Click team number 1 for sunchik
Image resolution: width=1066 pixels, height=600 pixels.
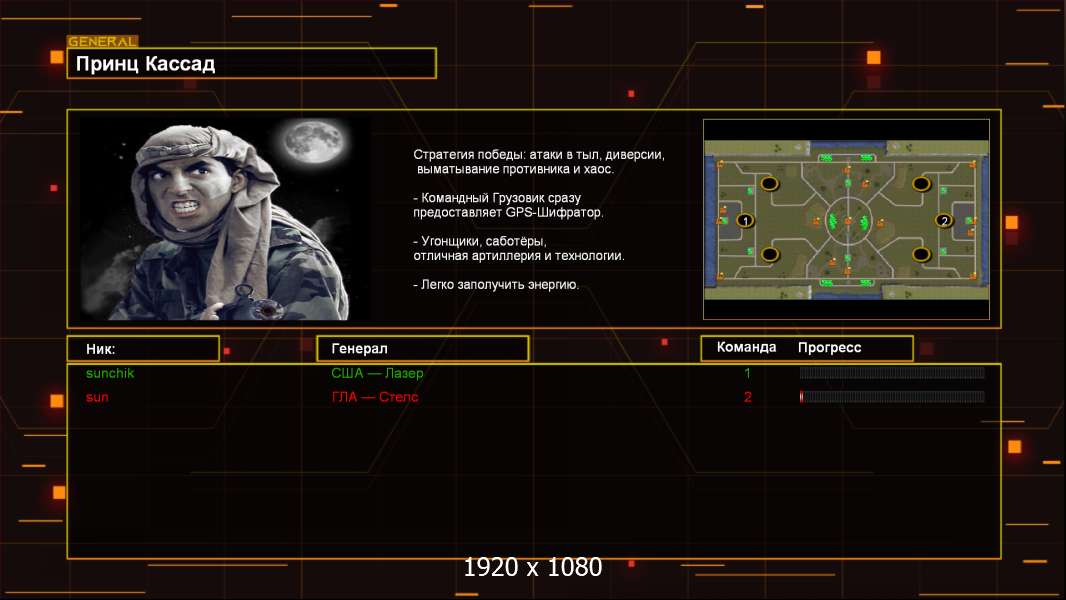pos(747,373)
